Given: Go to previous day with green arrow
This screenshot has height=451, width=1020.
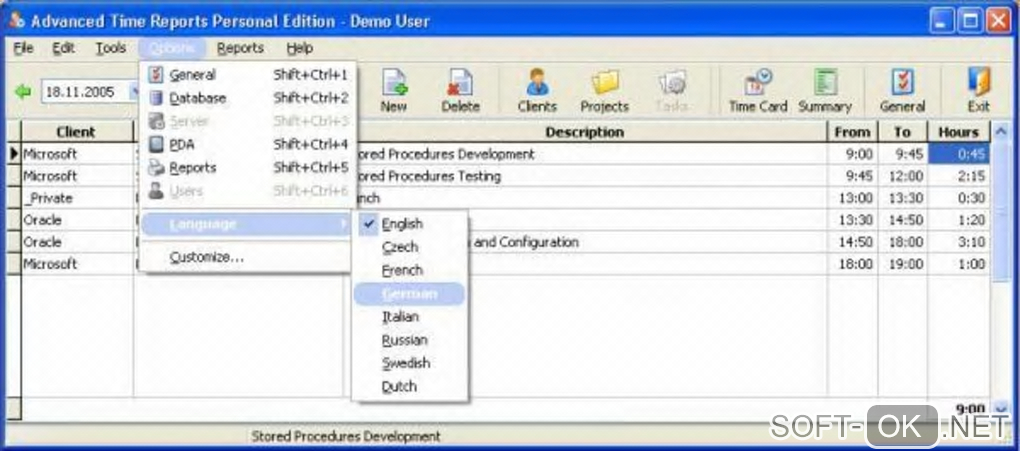Looking at the screenshot, I should 23,92.
